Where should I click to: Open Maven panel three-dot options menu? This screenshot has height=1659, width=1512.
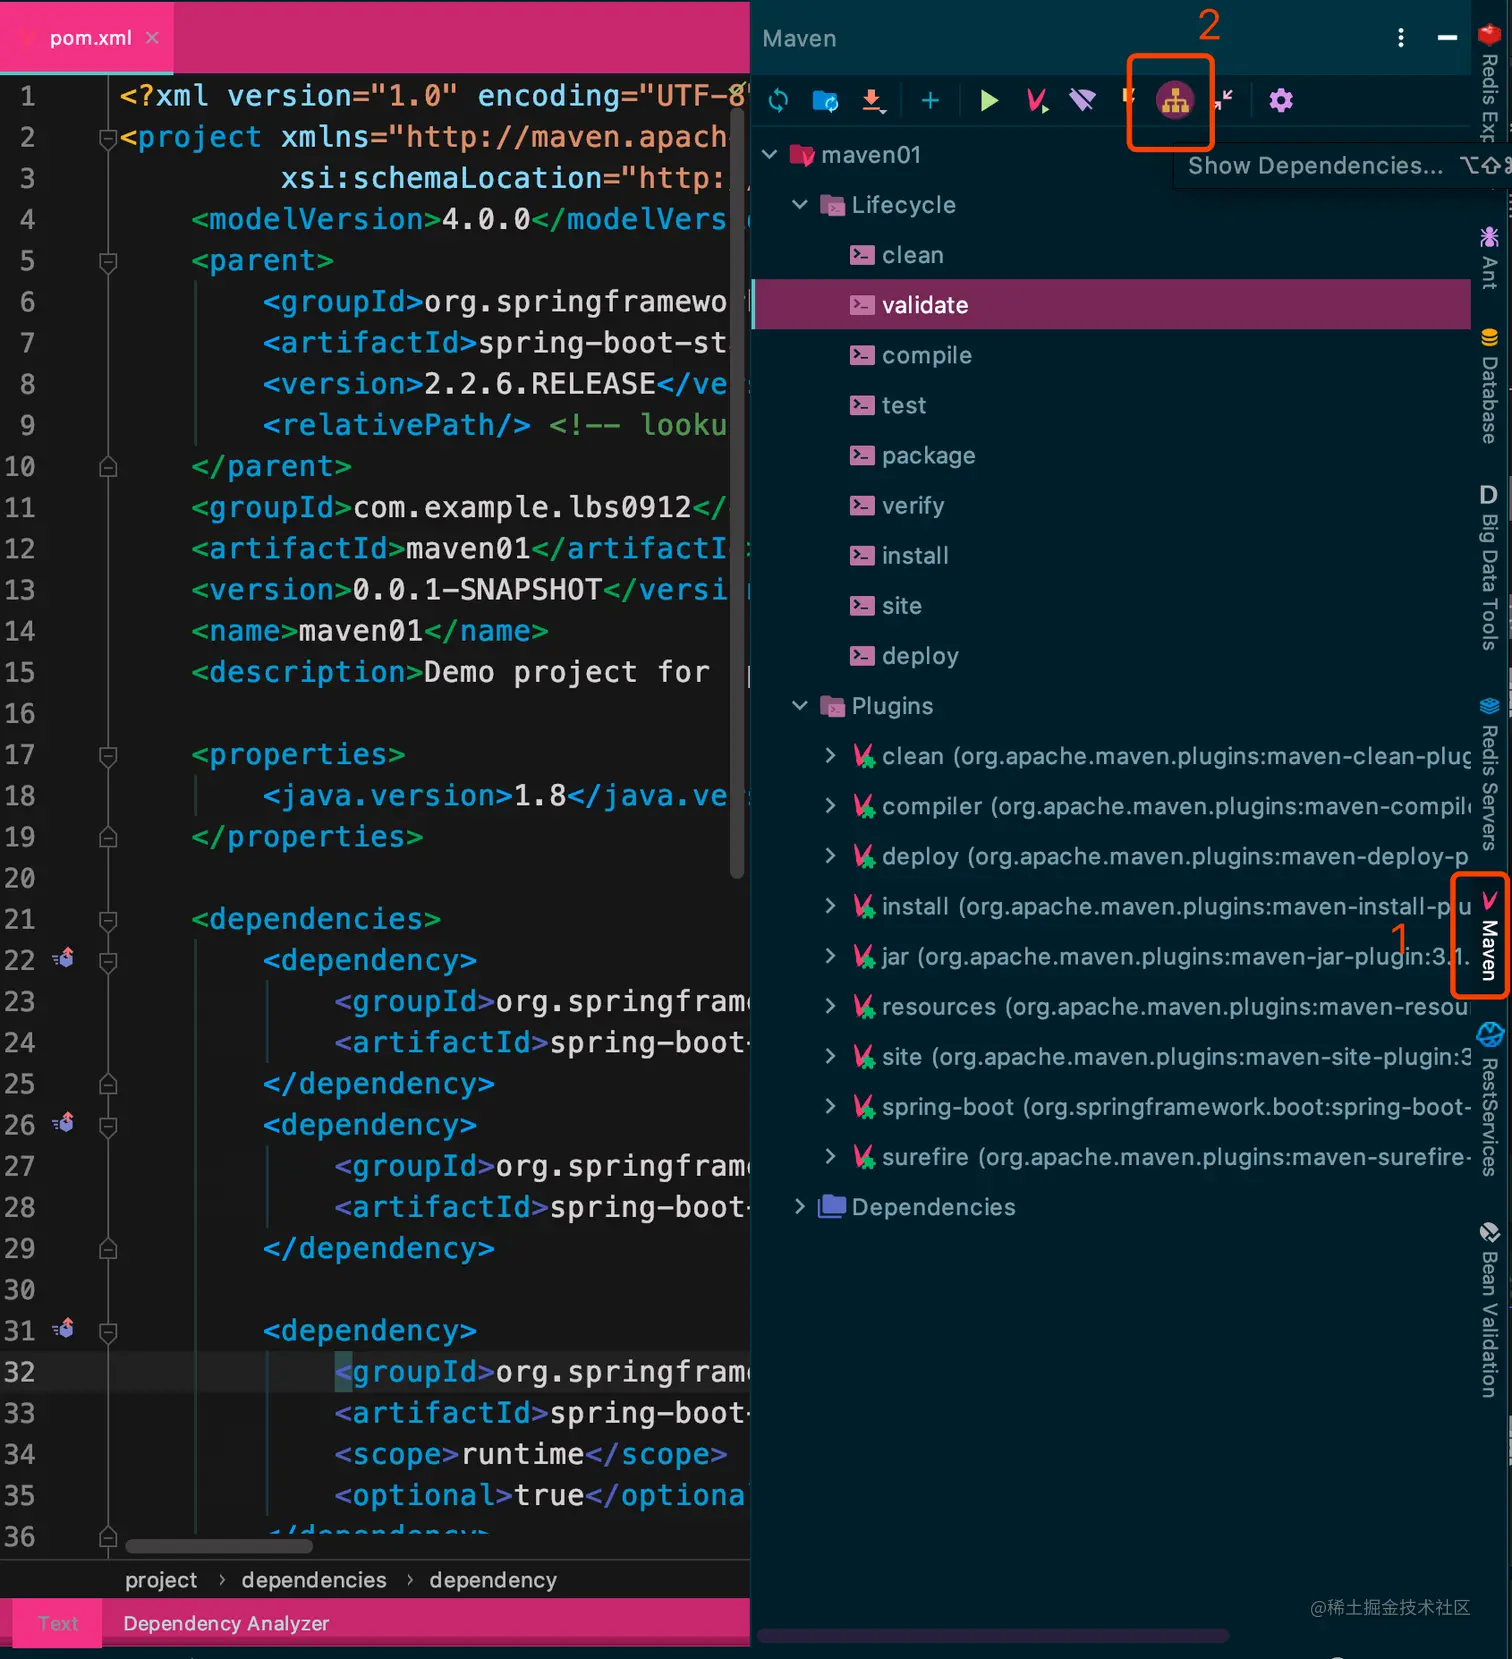click(x=1401, y=38)
